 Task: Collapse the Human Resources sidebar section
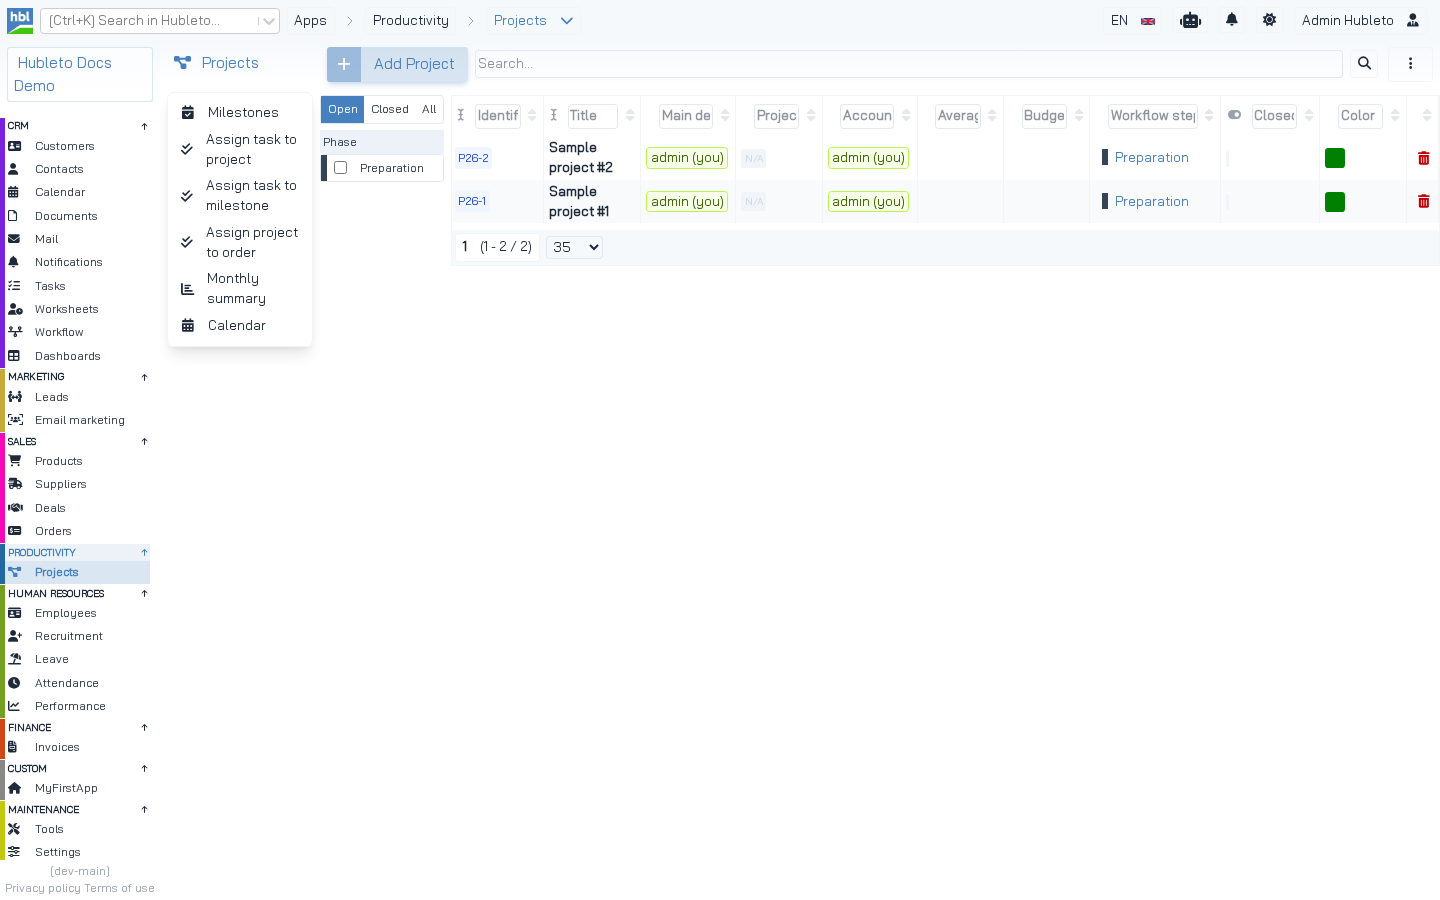click(144, 594)
